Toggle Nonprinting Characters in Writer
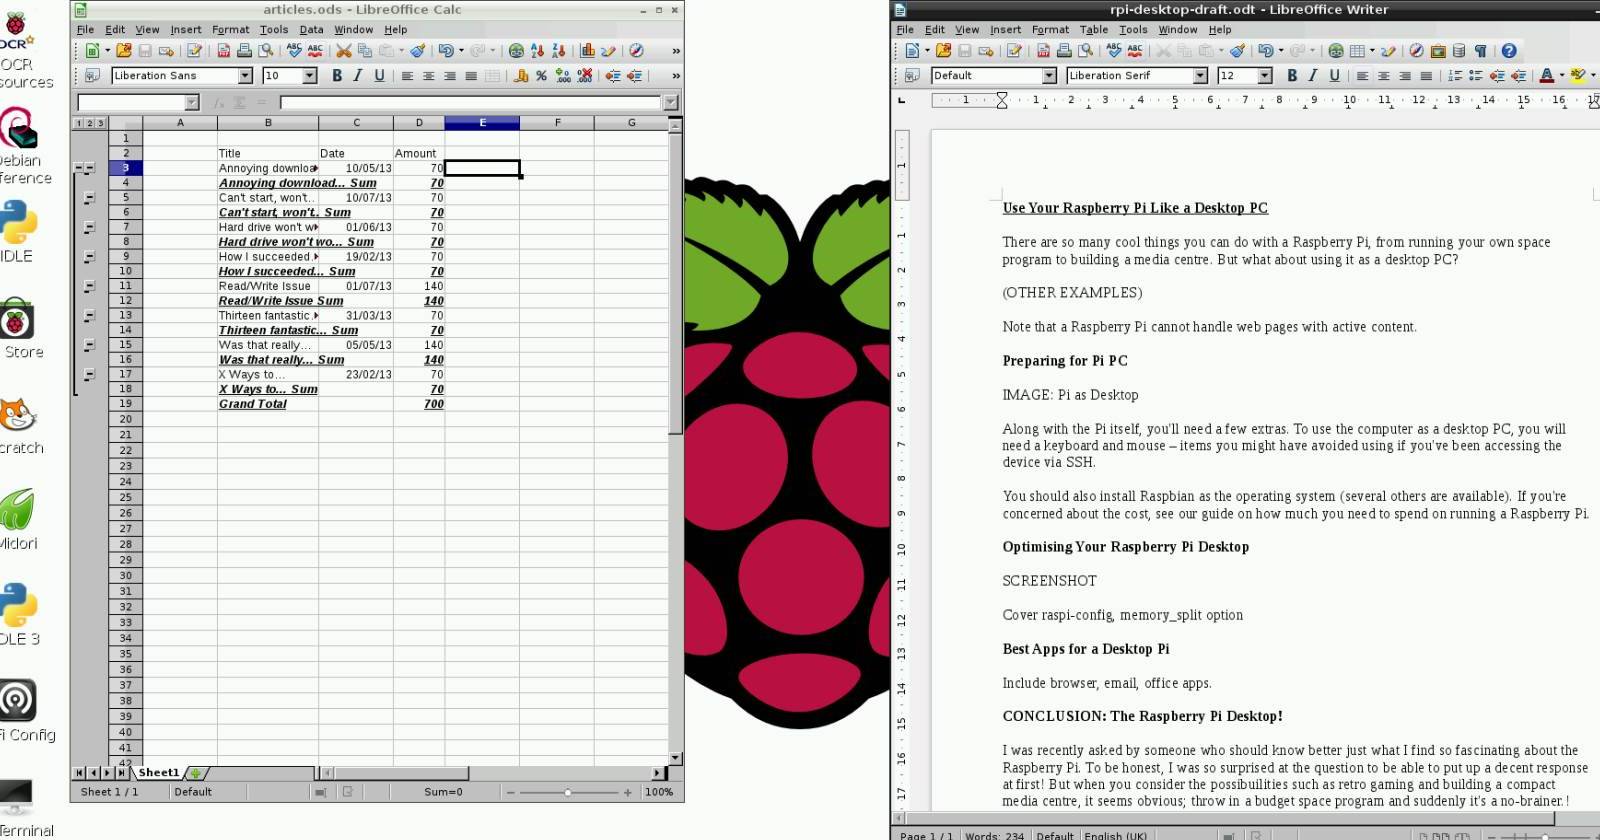 click(x=1480, y=50)
